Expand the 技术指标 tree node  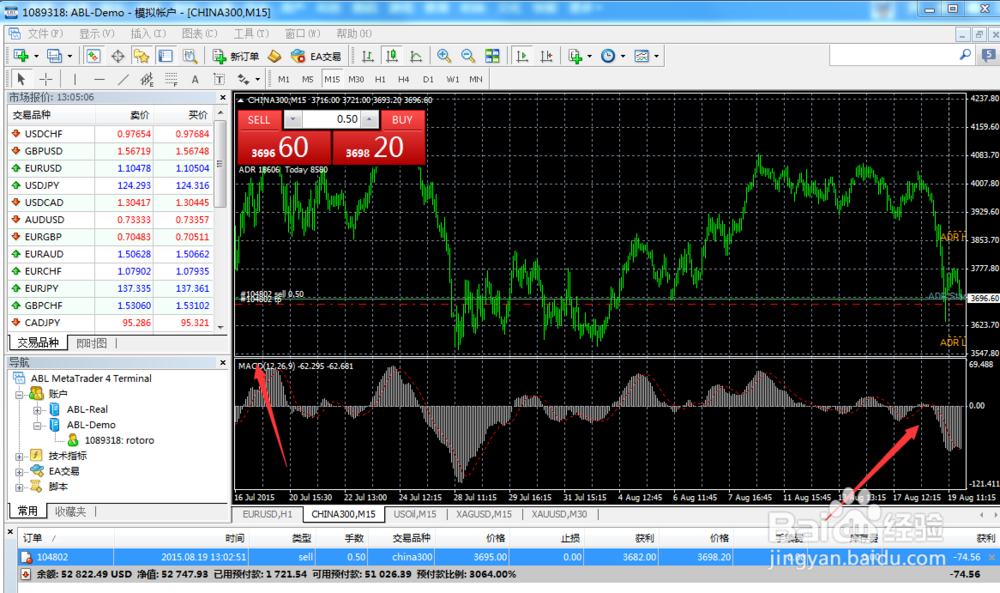[x=19, y=457]
